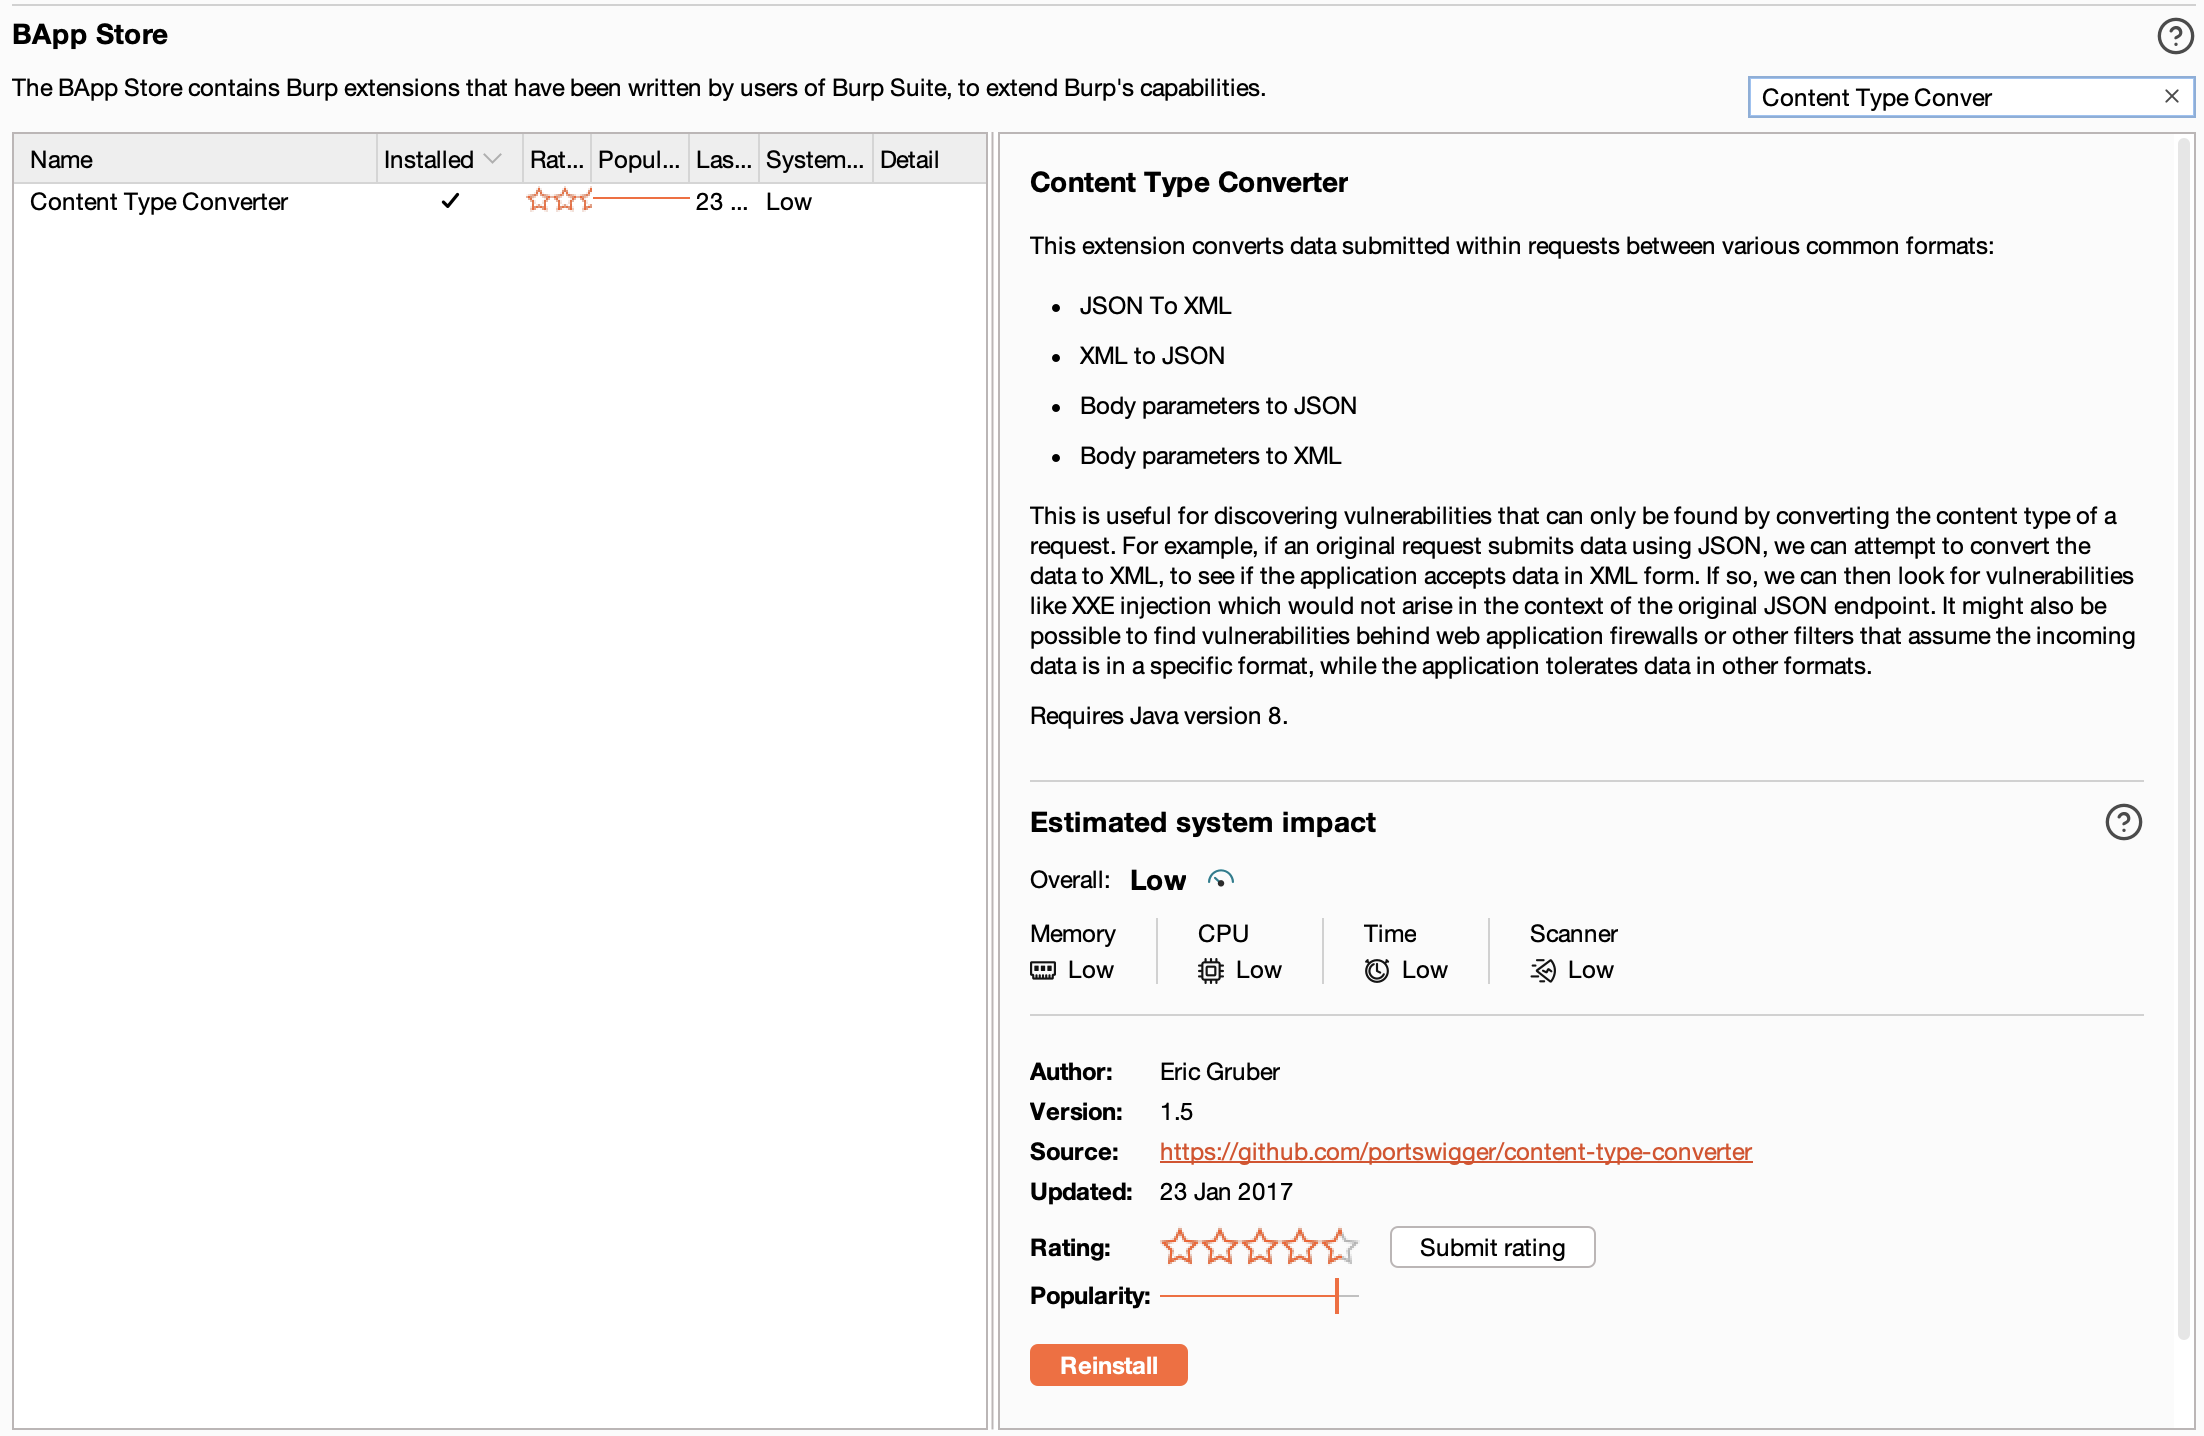Open Estimated system impact help icon

(2124, 822)
